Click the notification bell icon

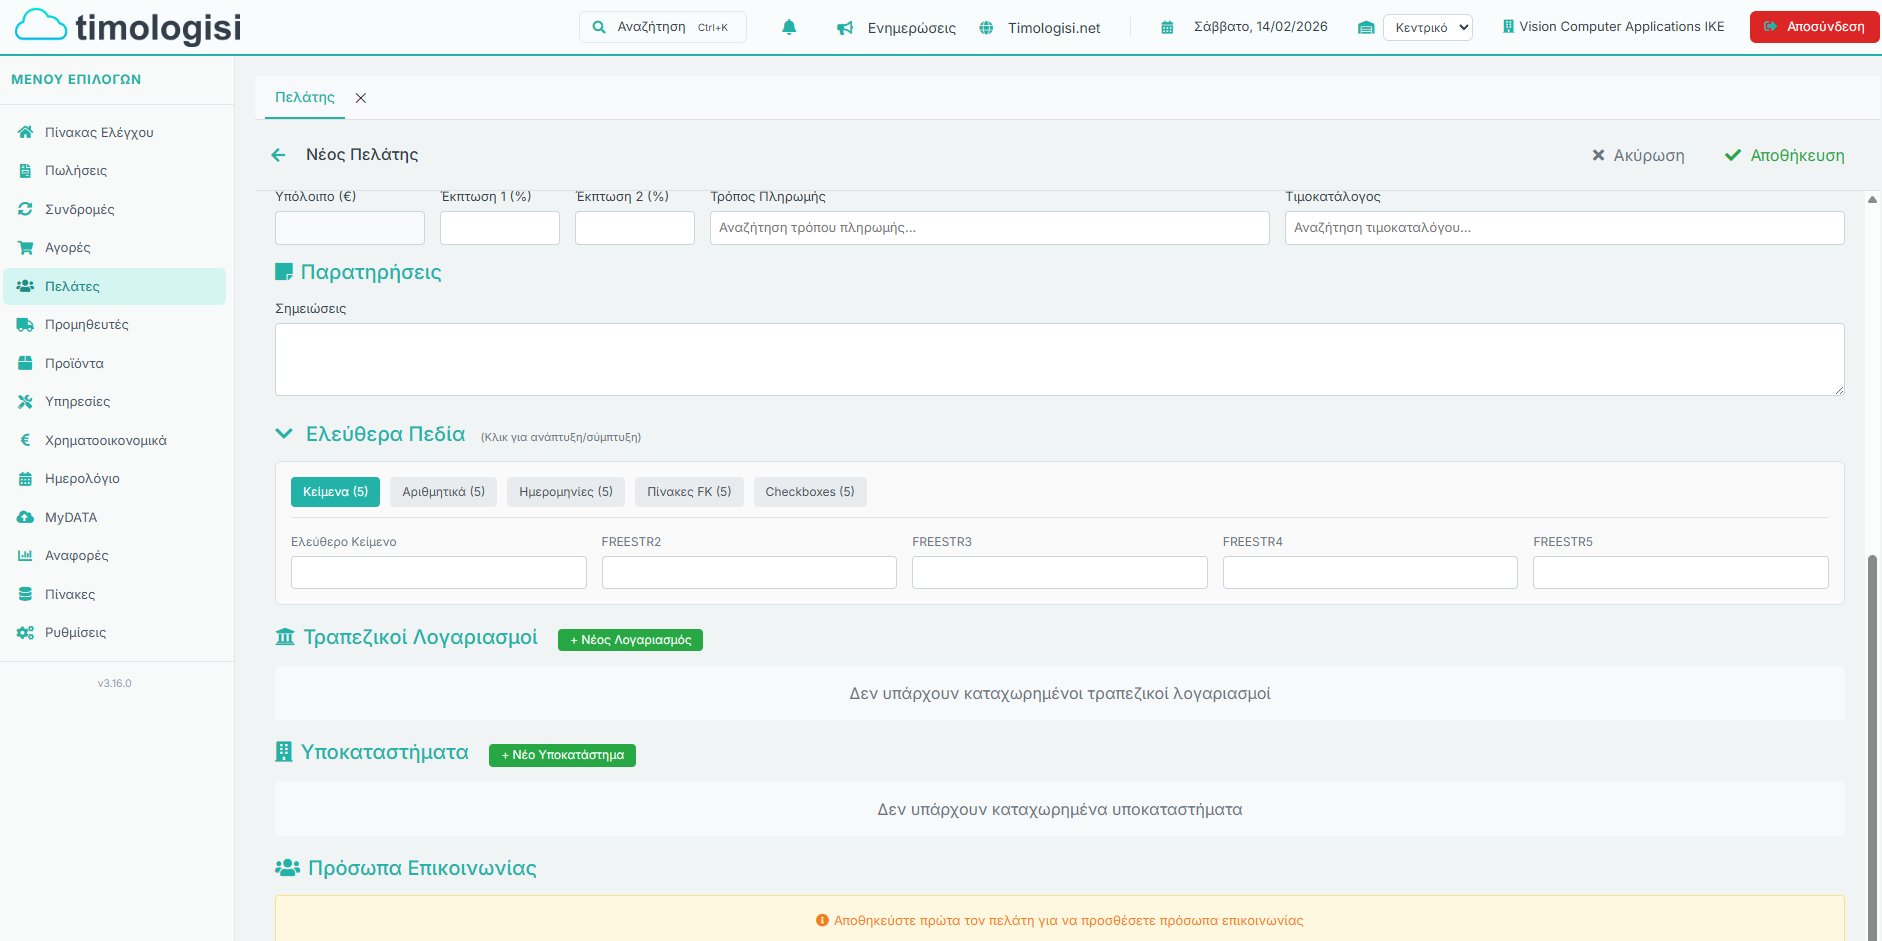point(789,27)
